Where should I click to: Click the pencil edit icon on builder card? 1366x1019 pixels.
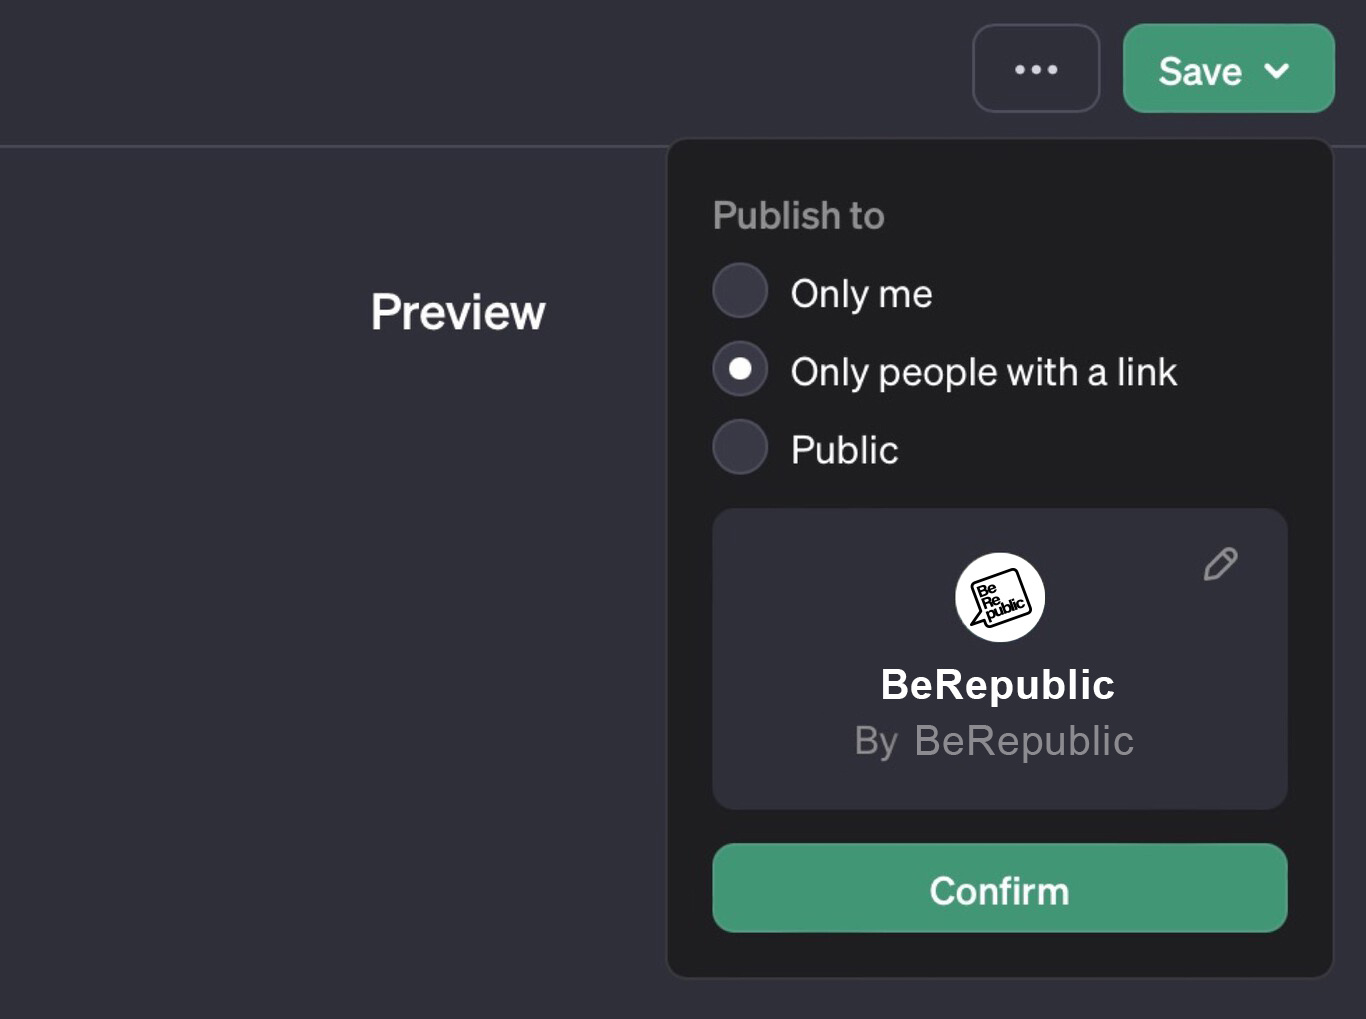tap(1220, 564)
